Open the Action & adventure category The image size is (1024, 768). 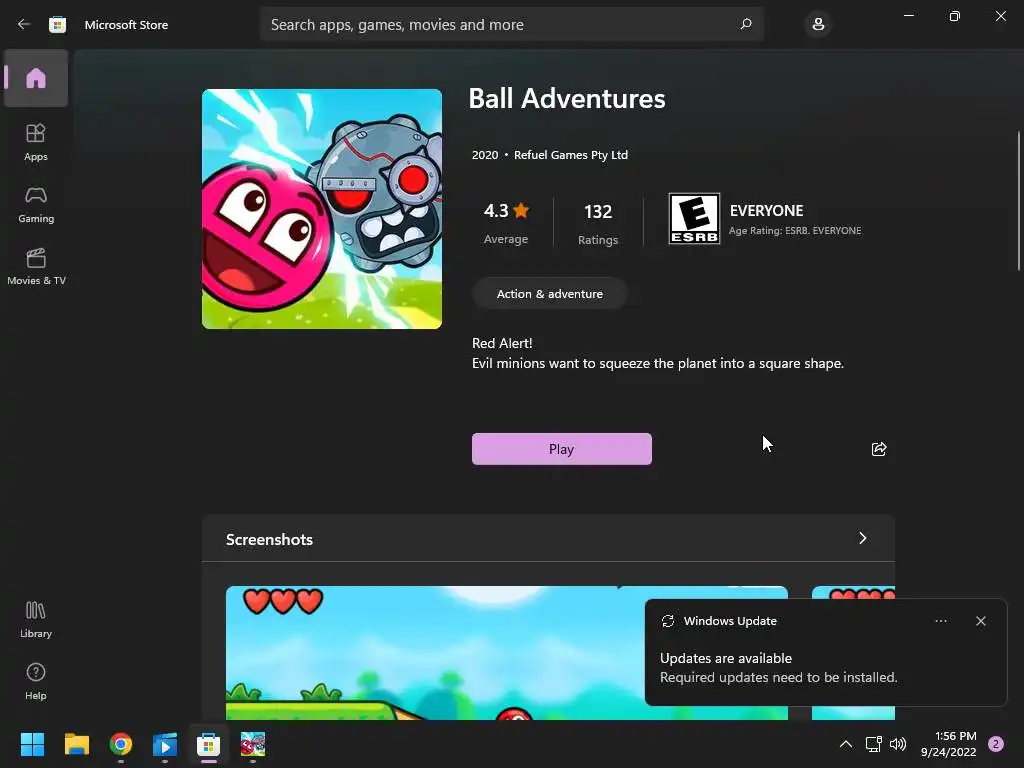(x=550, y=294)
